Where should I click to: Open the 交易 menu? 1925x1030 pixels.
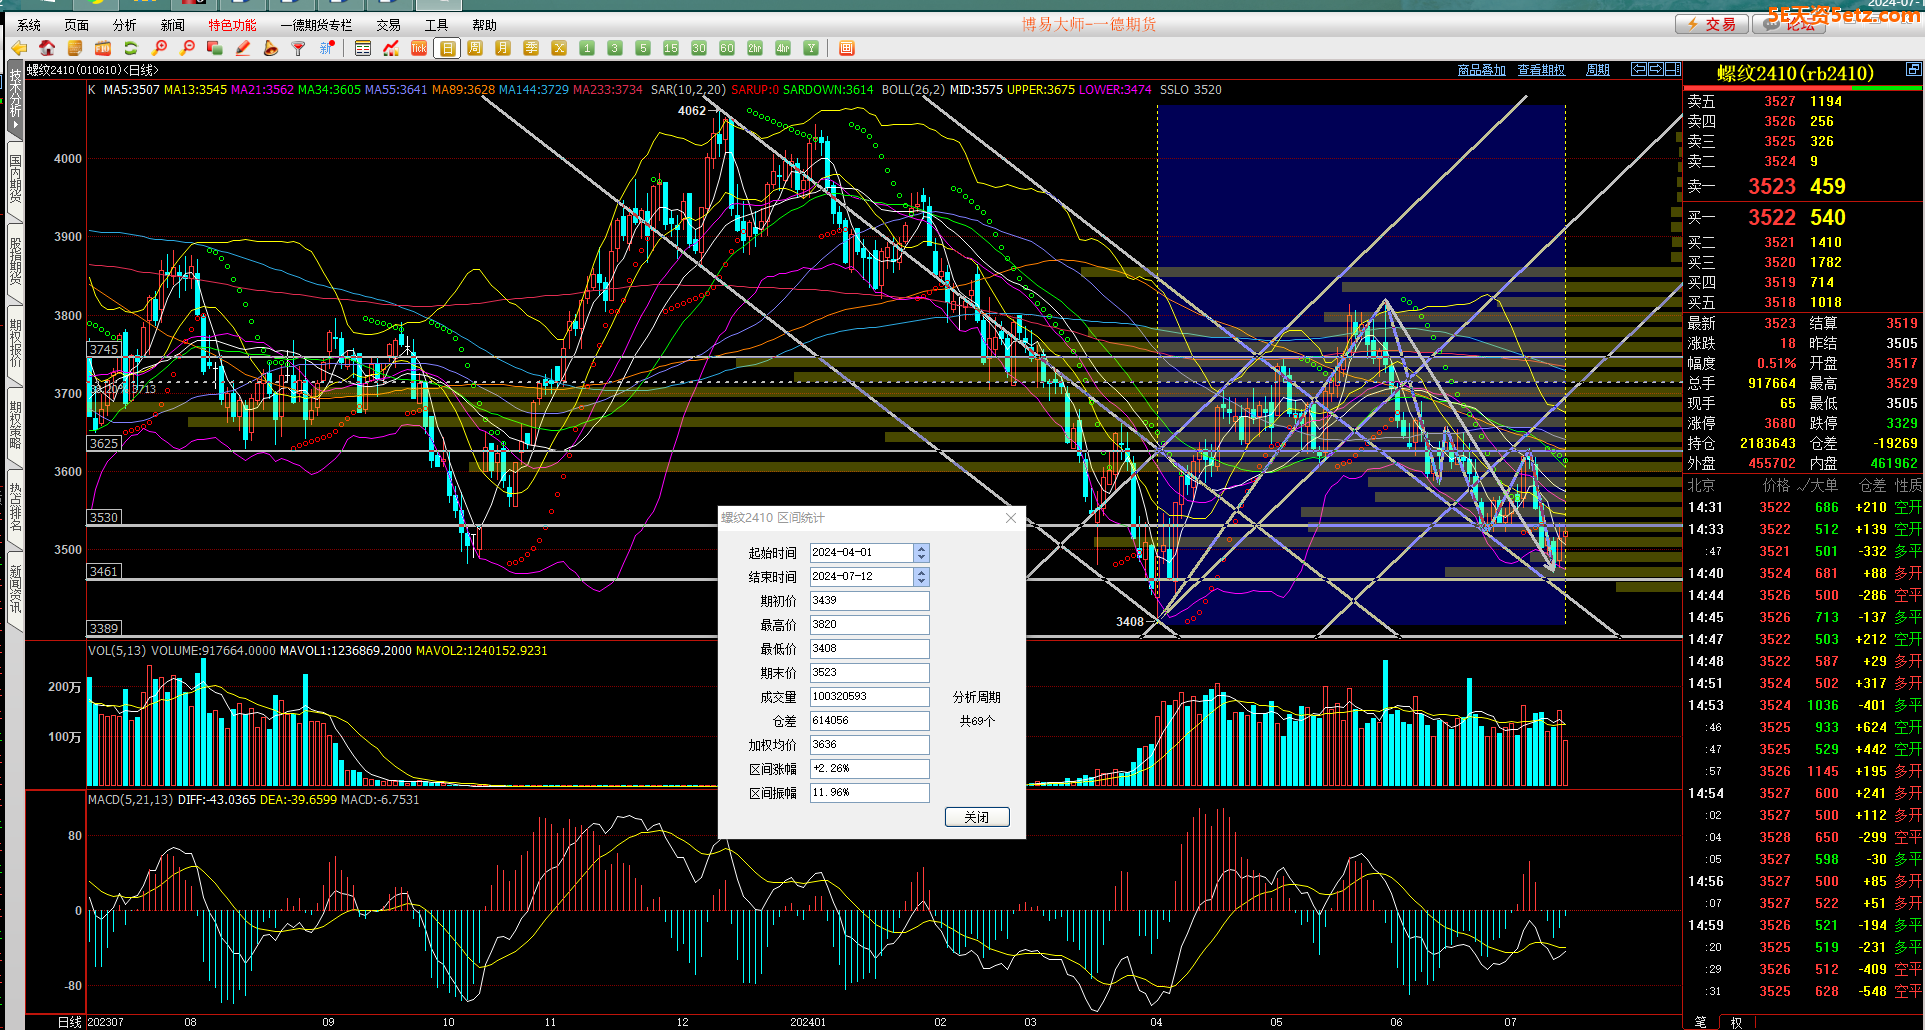[x=389, y=25]
